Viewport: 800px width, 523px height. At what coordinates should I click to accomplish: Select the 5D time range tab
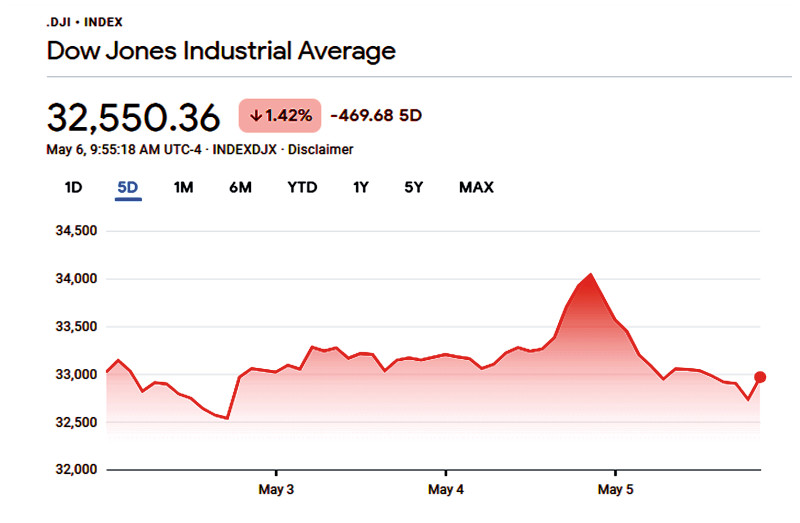(128, 187)
